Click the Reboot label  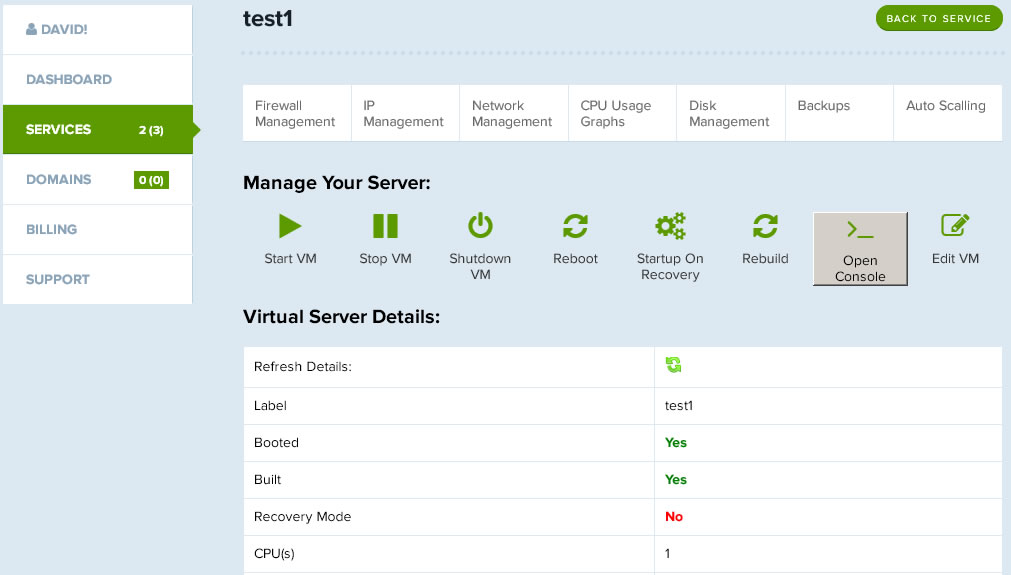575,258
